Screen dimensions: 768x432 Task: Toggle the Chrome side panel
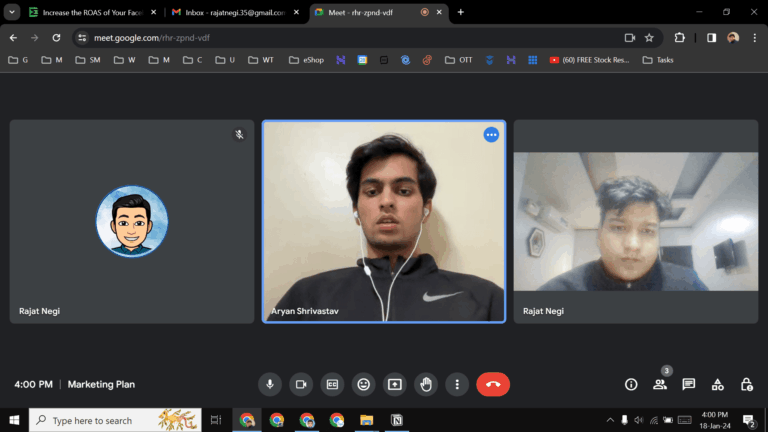[712, 38]
